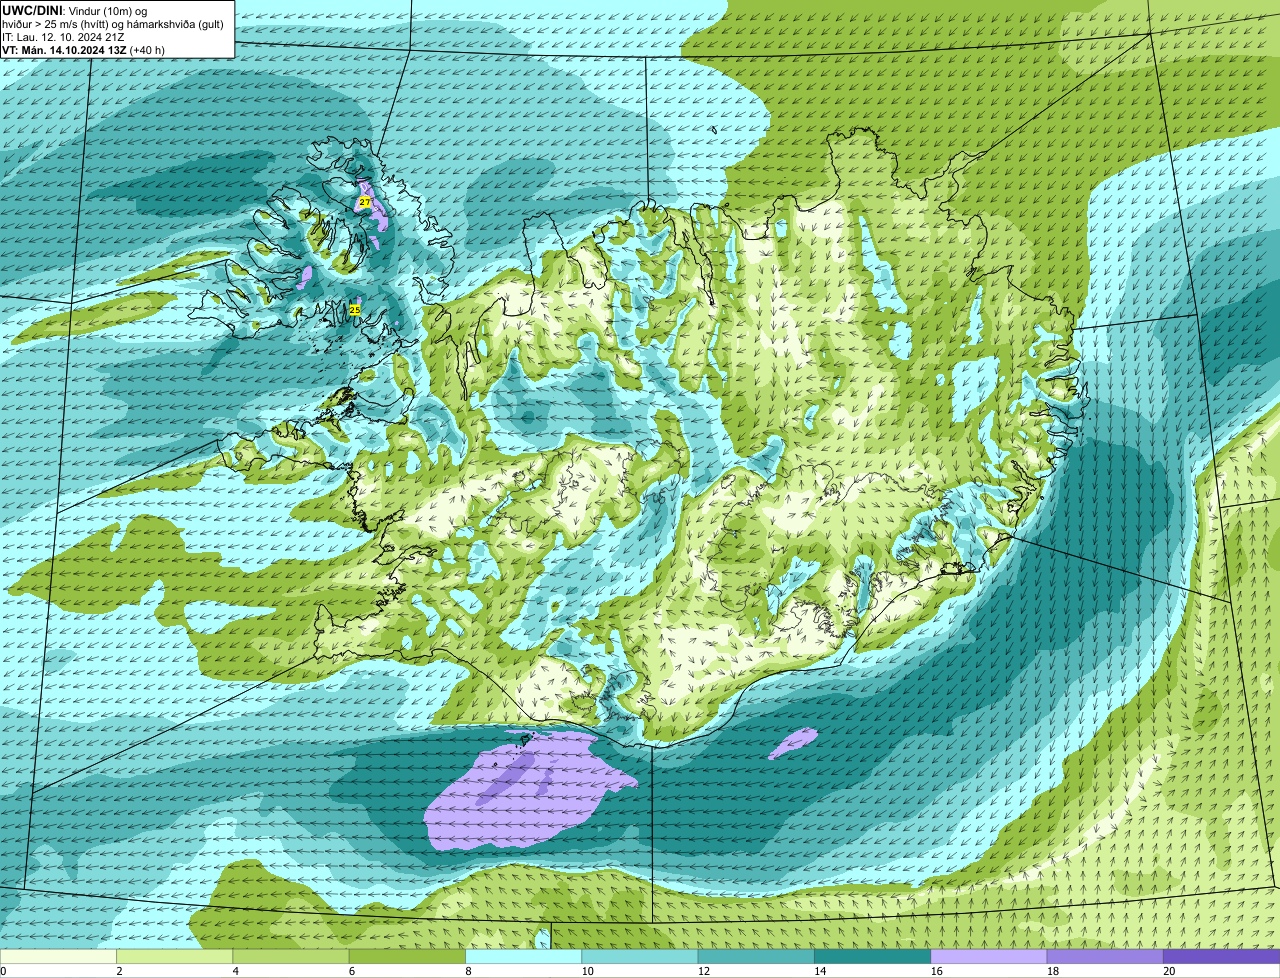1280x978 pixels.
Task: Click the legend scale number 18
Action: [1053, 971]
